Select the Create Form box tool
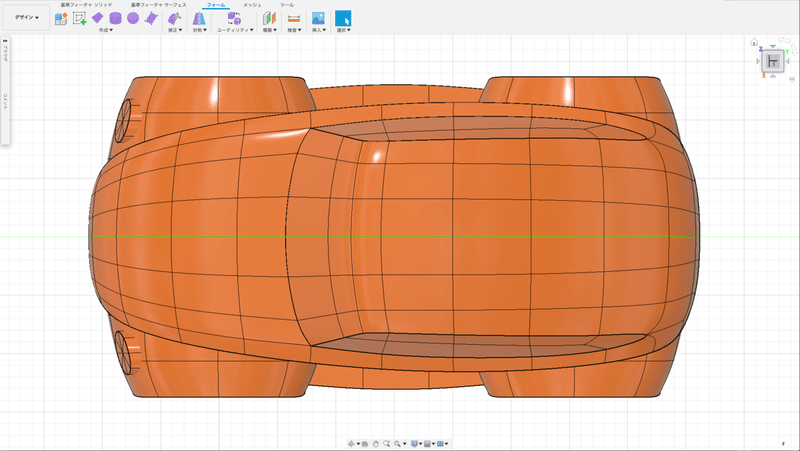800x451 pixels. click(x=61, y=18)
